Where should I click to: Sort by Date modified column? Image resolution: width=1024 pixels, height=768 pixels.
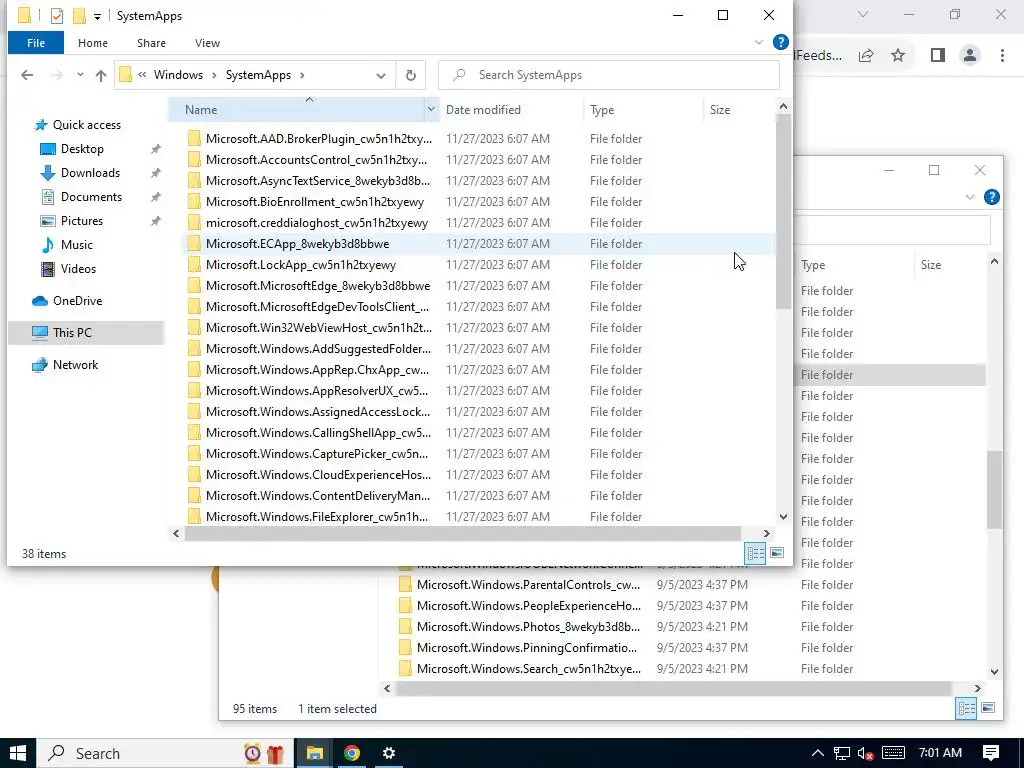(483, 110)
